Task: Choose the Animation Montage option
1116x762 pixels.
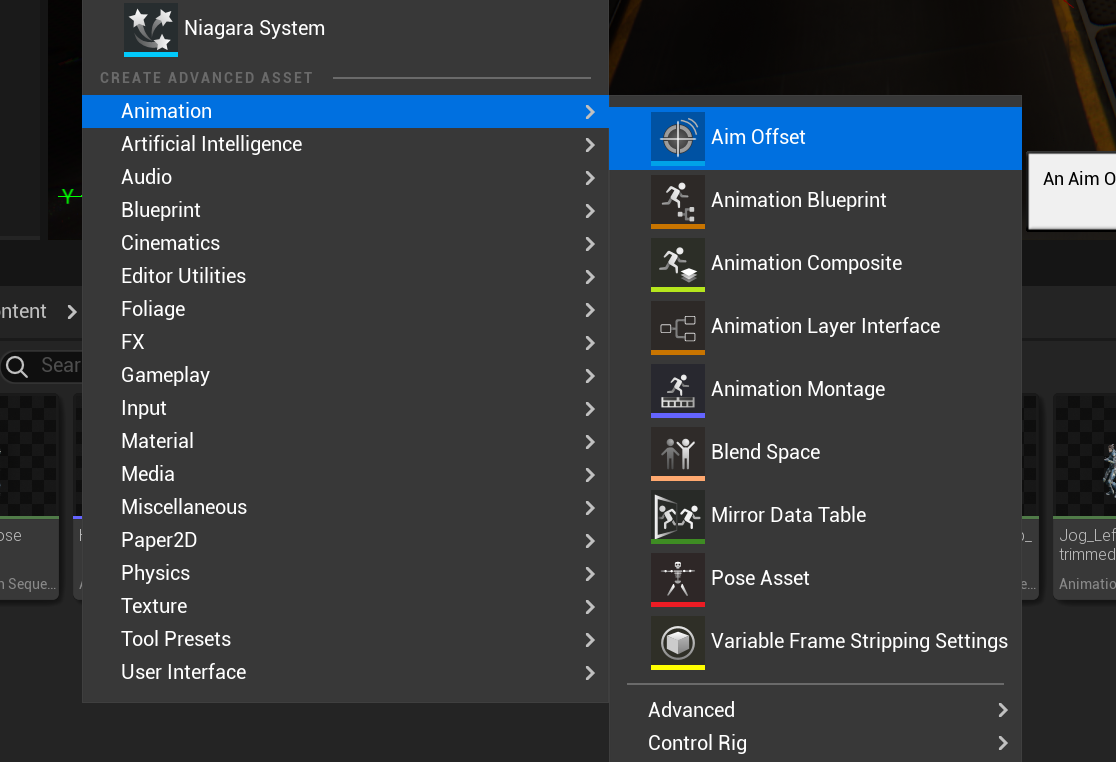Action: (815, 391)
